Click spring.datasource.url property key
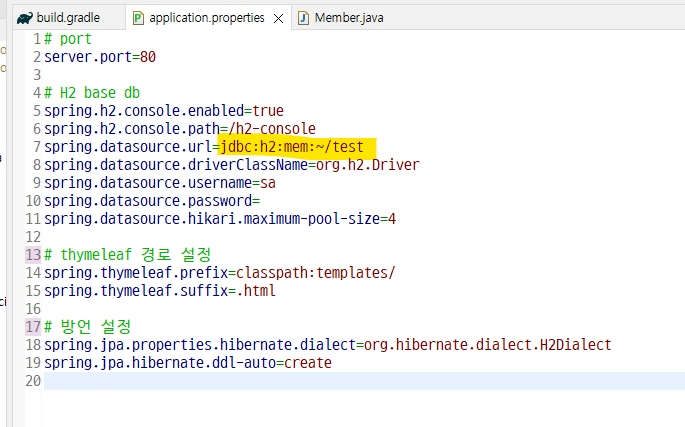This screenshot has height=427, width=685. tap(128, 147)
